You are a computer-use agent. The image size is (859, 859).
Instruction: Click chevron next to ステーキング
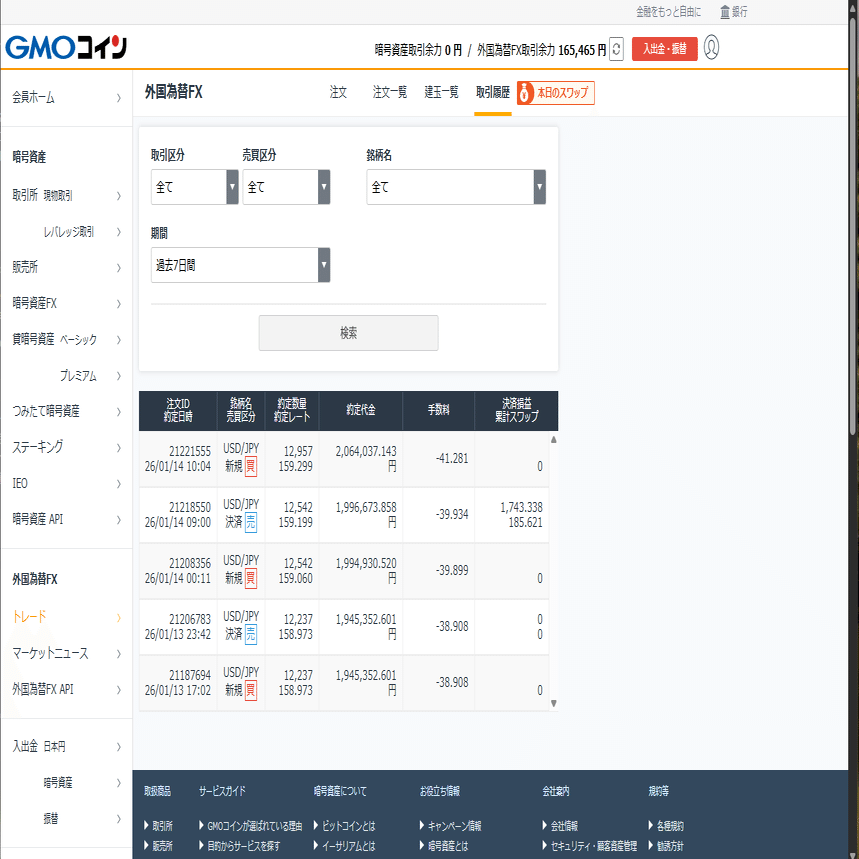(119, 448)
